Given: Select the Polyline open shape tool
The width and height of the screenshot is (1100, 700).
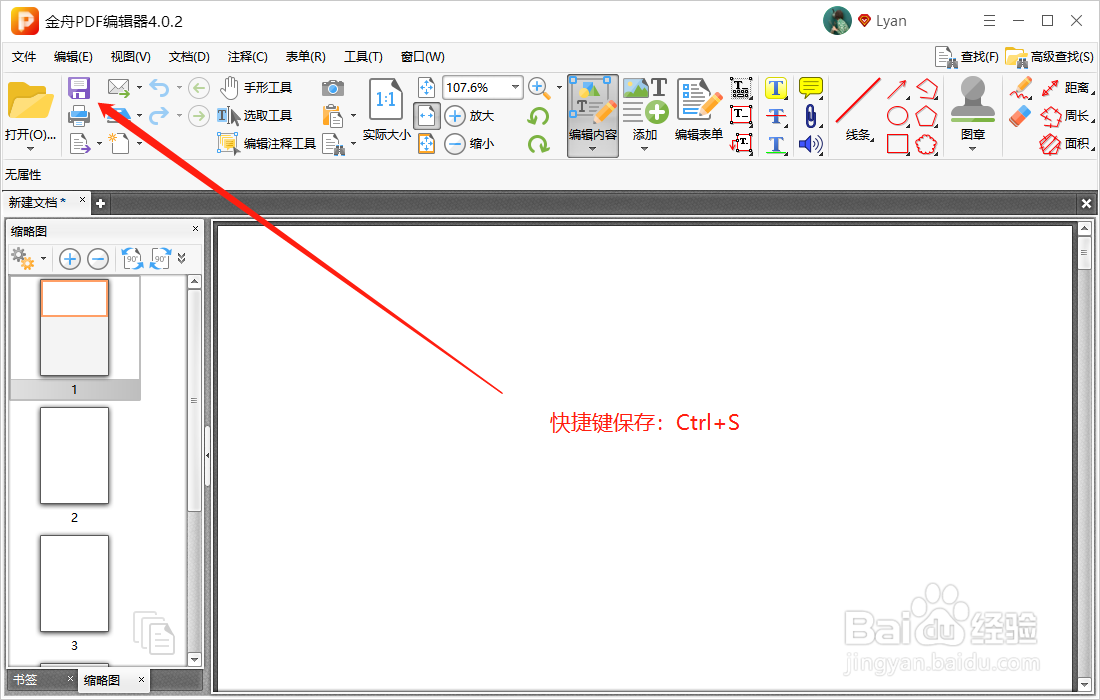Looking at the screenshot, I should (x=926, y=88).
